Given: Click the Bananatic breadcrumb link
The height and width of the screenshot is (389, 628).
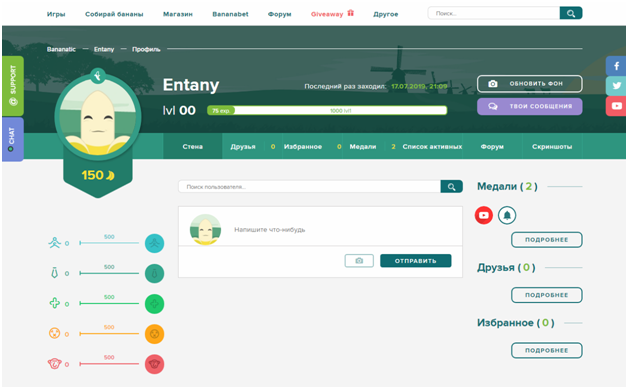Looking at the screenshot, I should pos(61,49).
